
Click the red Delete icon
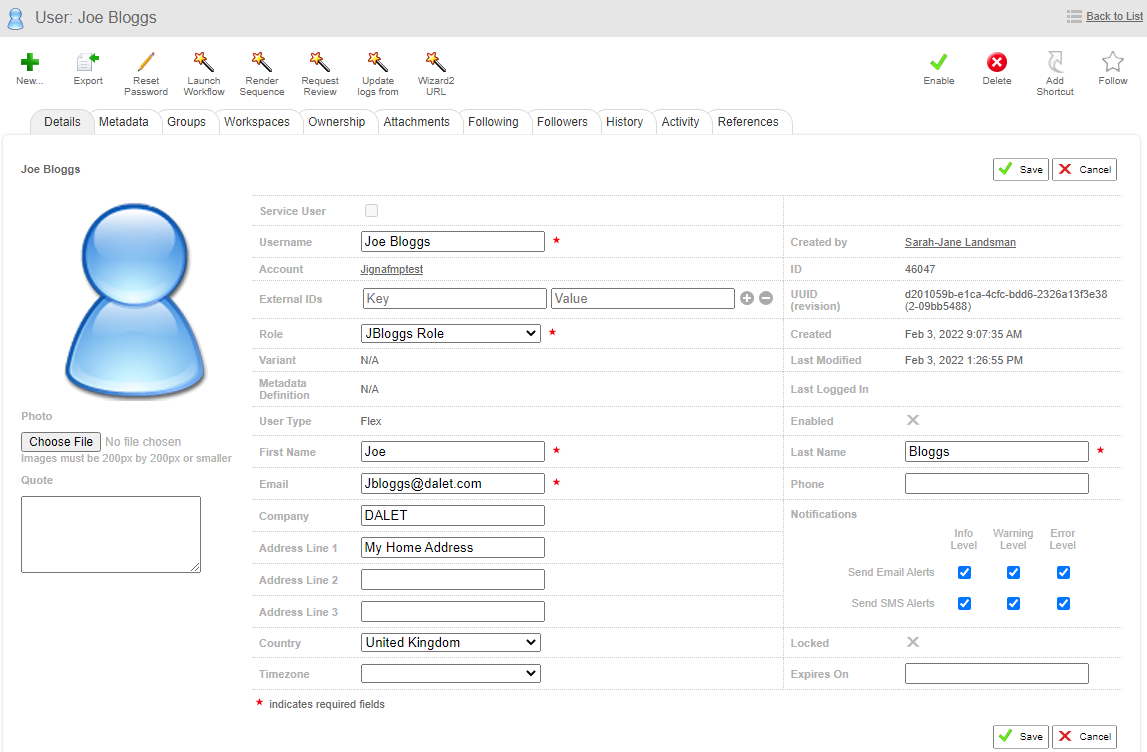coord(996,62)
